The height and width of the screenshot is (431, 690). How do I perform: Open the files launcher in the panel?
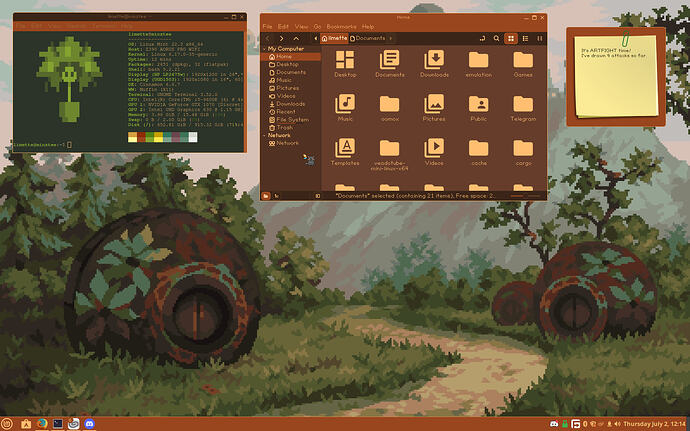pyautogui.click(x=26, y=424)
